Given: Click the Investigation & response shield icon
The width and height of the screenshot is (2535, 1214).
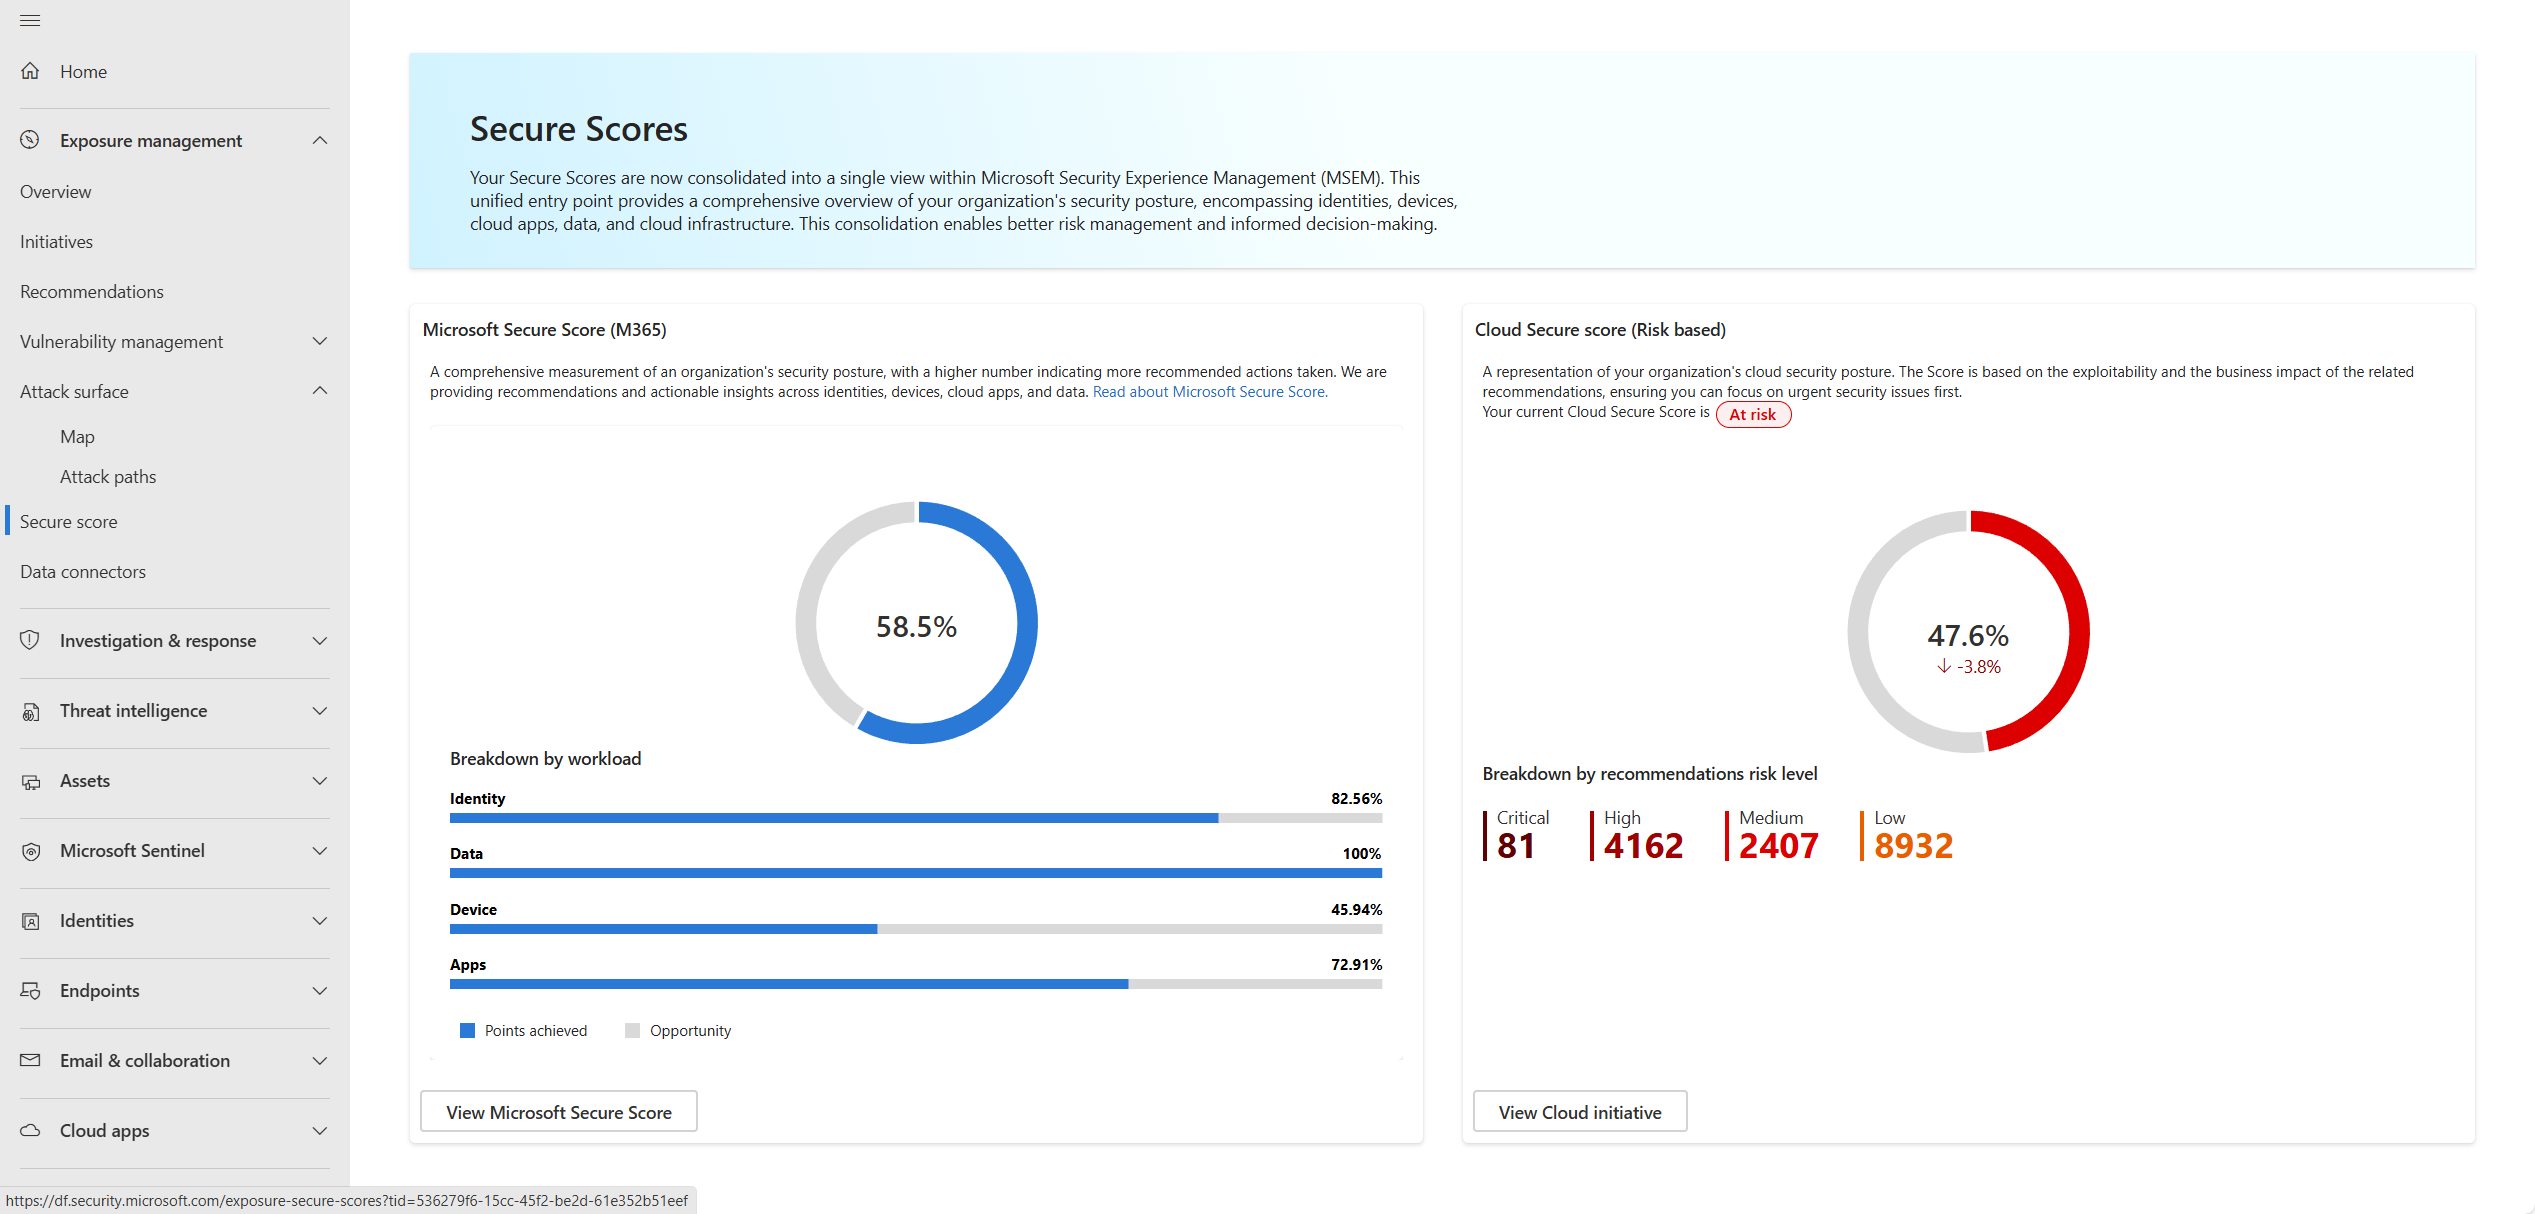Looking at the screenshot, I should pos(30,640).
